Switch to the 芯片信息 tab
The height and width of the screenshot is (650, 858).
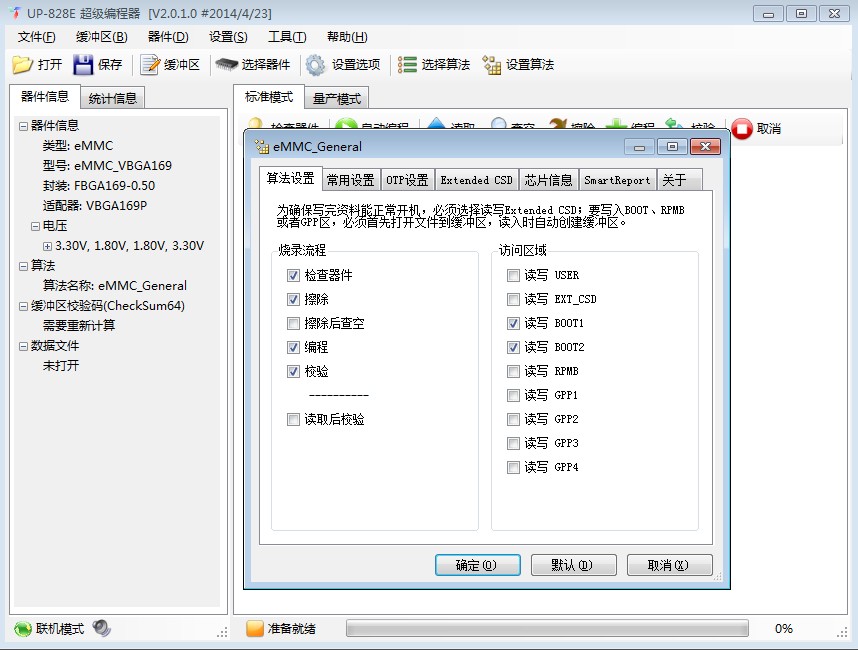[548, 180]
